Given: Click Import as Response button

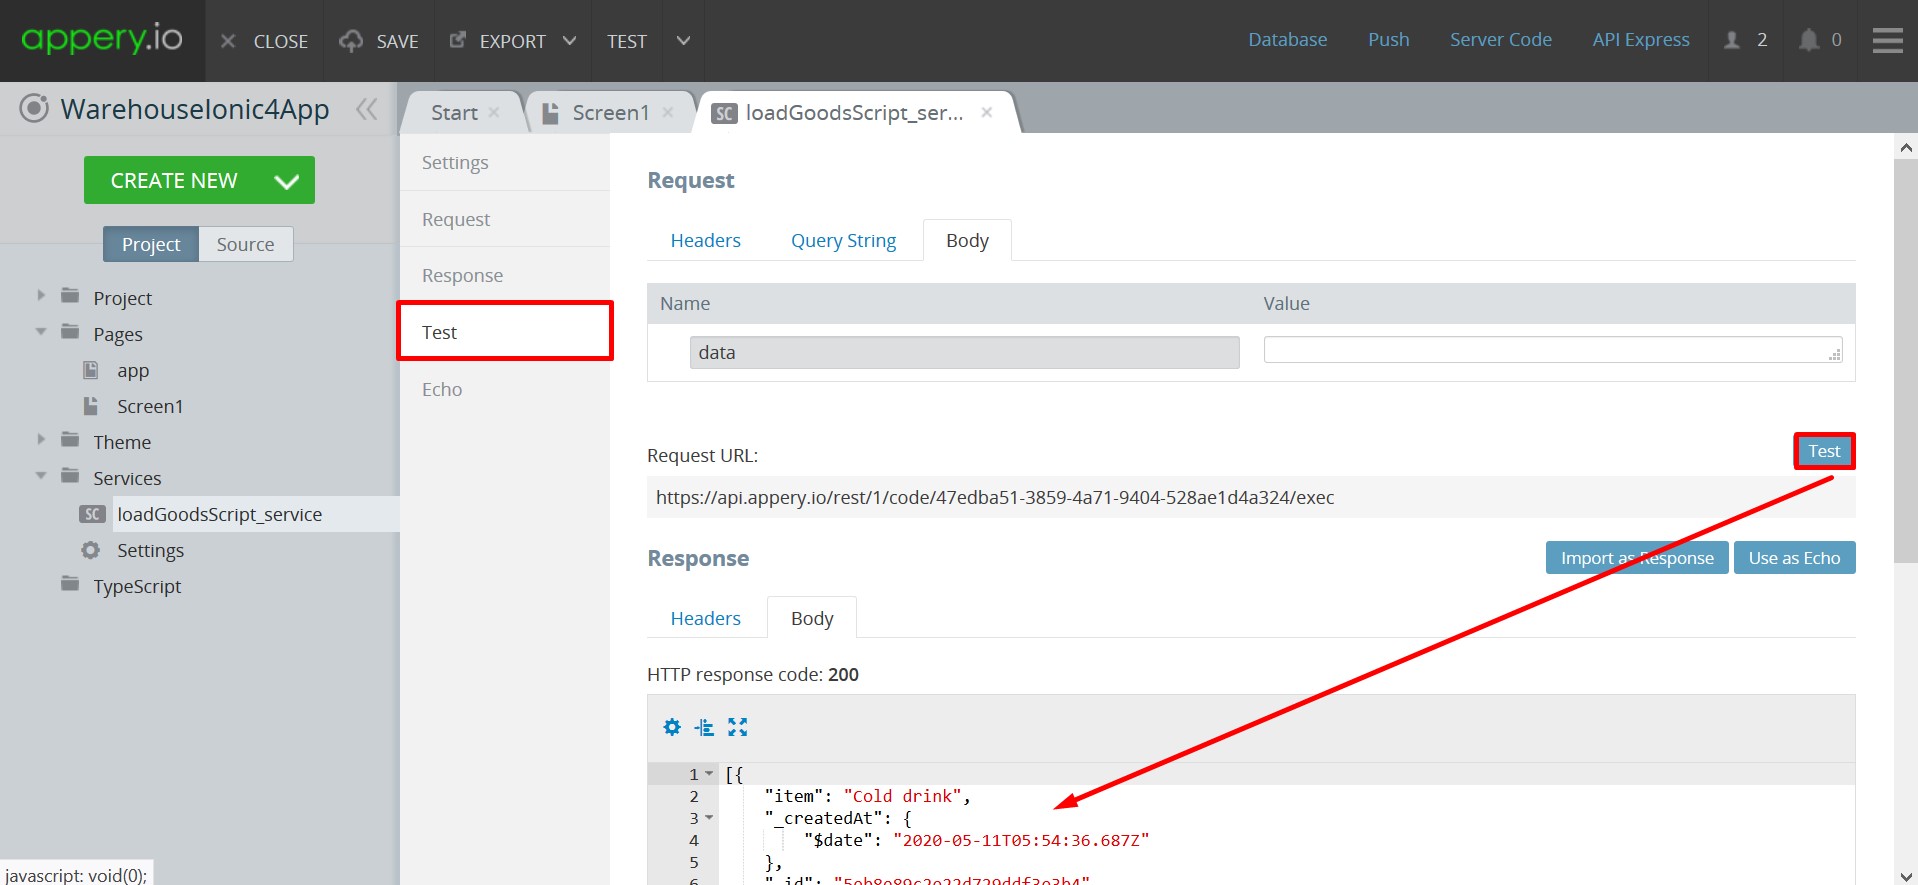Looking at the screenshot, I should [1637, 558].
